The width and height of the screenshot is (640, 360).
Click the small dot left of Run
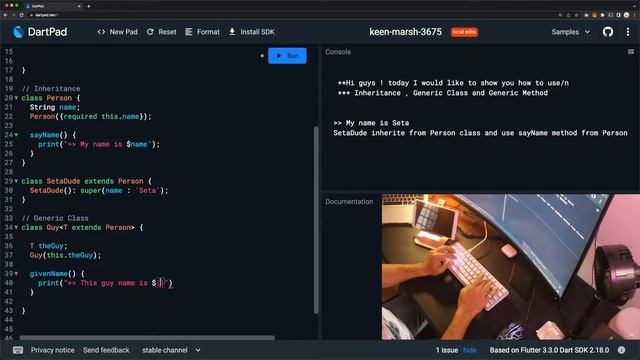click(262, 56)
